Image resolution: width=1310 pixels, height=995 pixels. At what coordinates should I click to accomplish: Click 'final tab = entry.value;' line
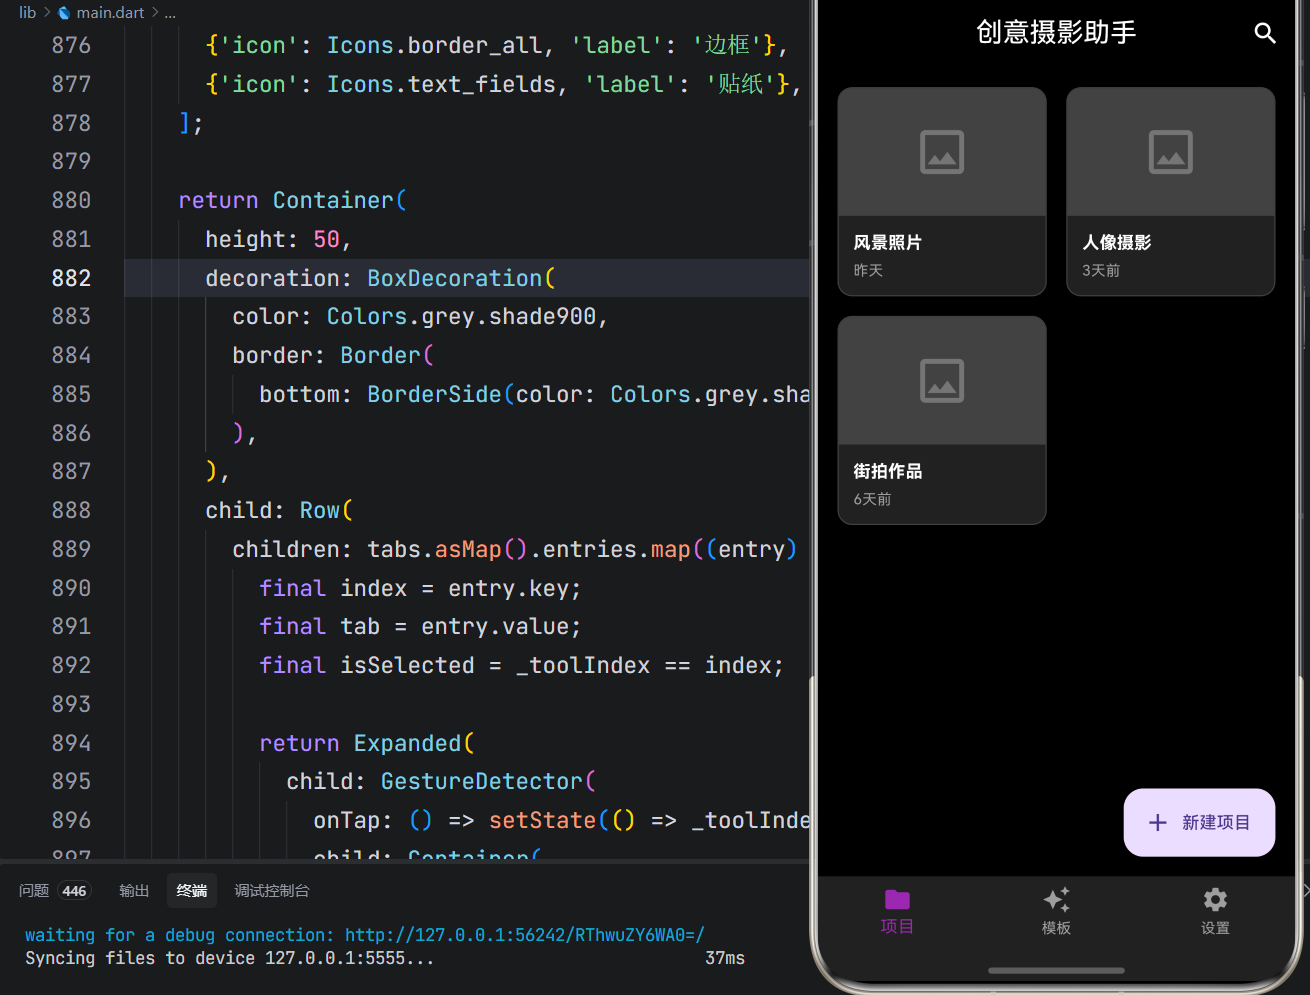pyautogui.click(x=420, y=626)
